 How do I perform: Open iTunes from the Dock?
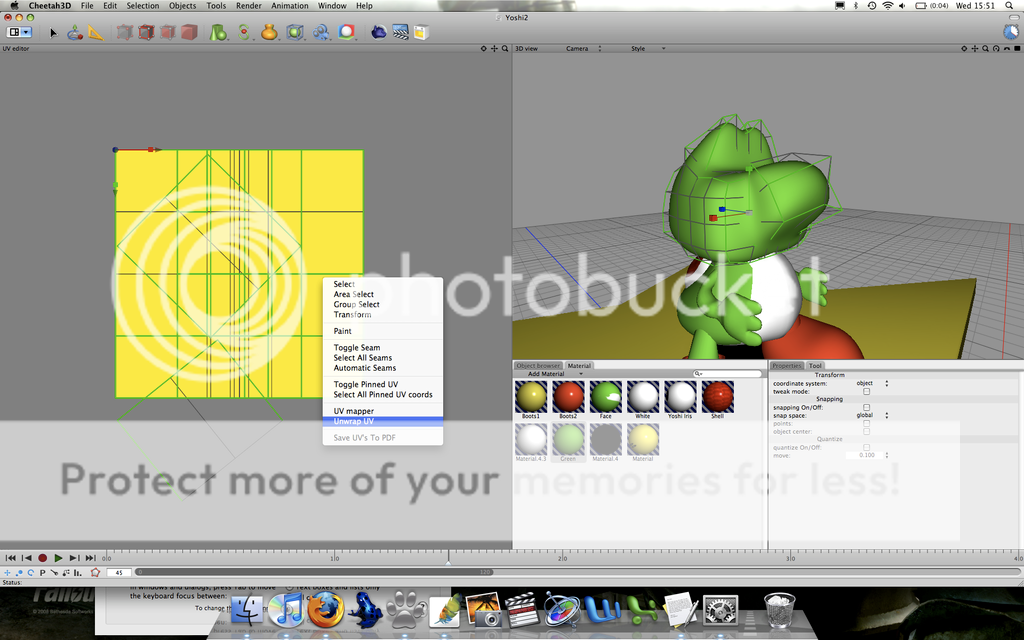pos(286,611)
